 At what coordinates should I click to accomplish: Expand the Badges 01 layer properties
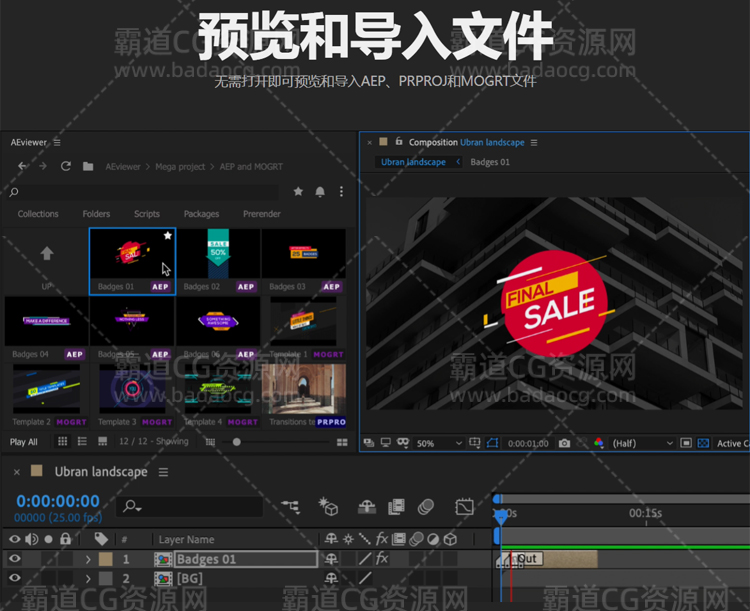click(88, 559)
